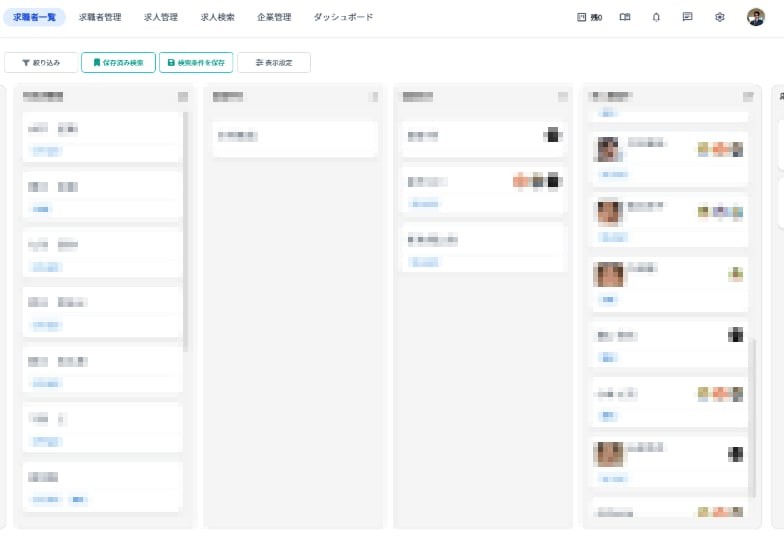Click the 絞り込み filter button
The width and height of the screenshot is (784, 536).
(x=41, y=62)
